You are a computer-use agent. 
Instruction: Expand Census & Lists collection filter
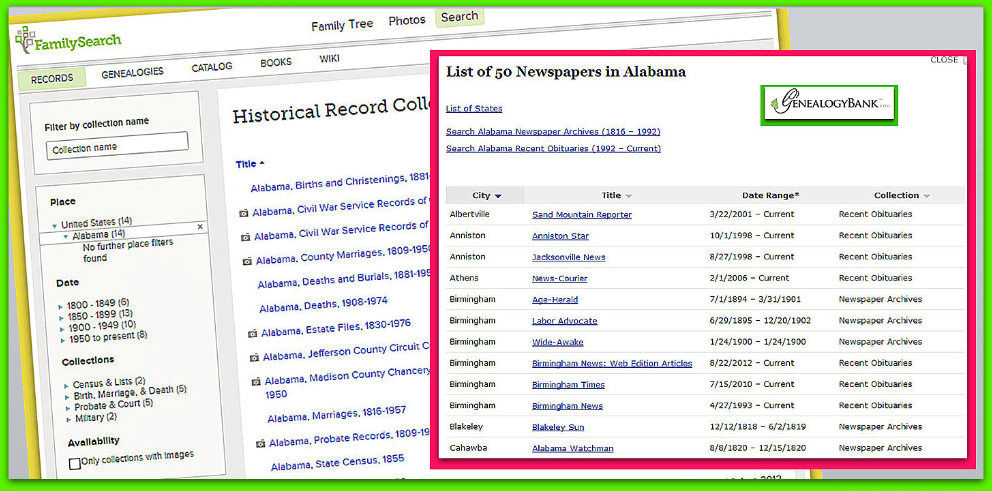point(66,385)
